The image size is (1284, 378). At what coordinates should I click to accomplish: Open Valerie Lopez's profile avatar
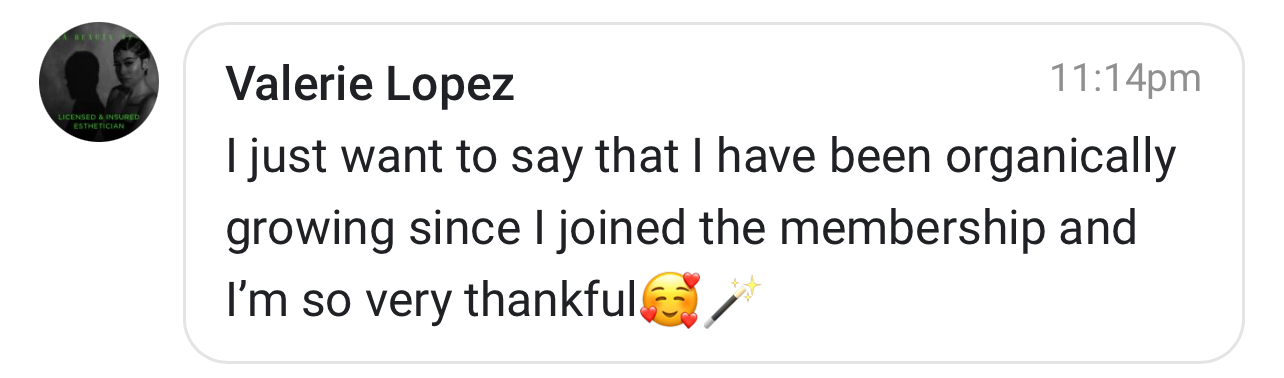click(99, 83)
